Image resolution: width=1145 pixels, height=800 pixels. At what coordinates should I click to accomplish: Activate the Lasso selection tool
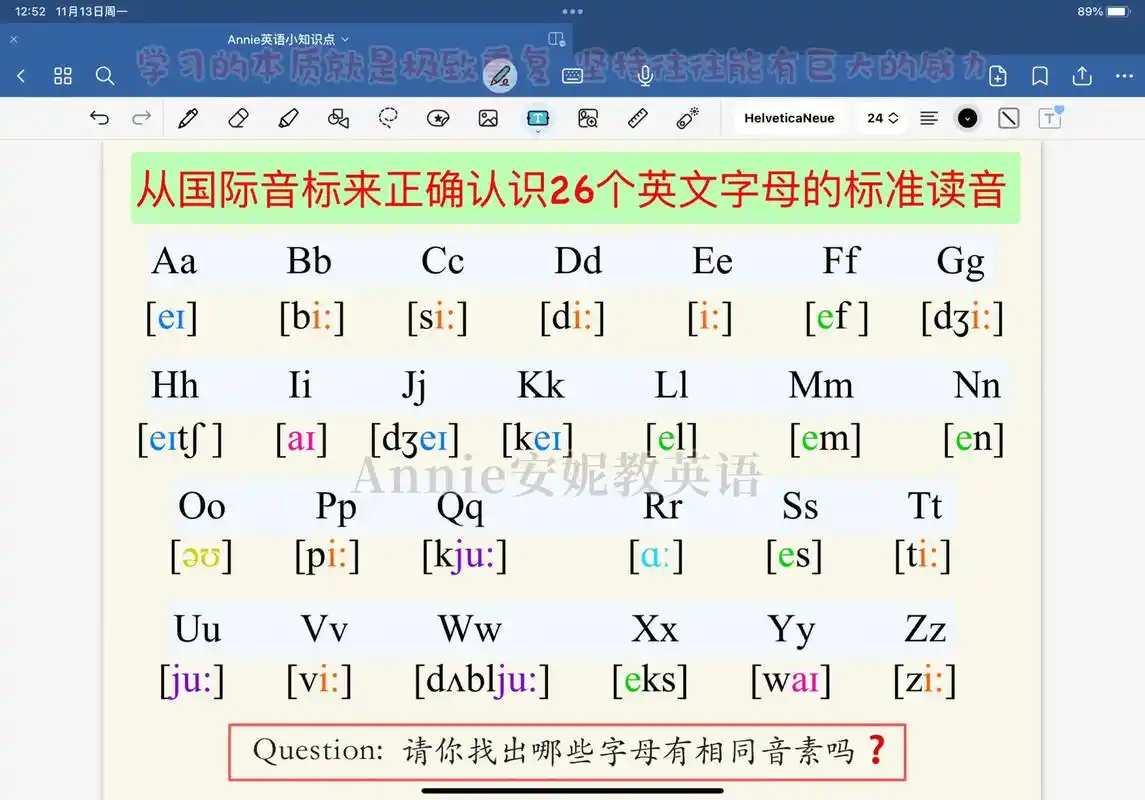[388, 118]
